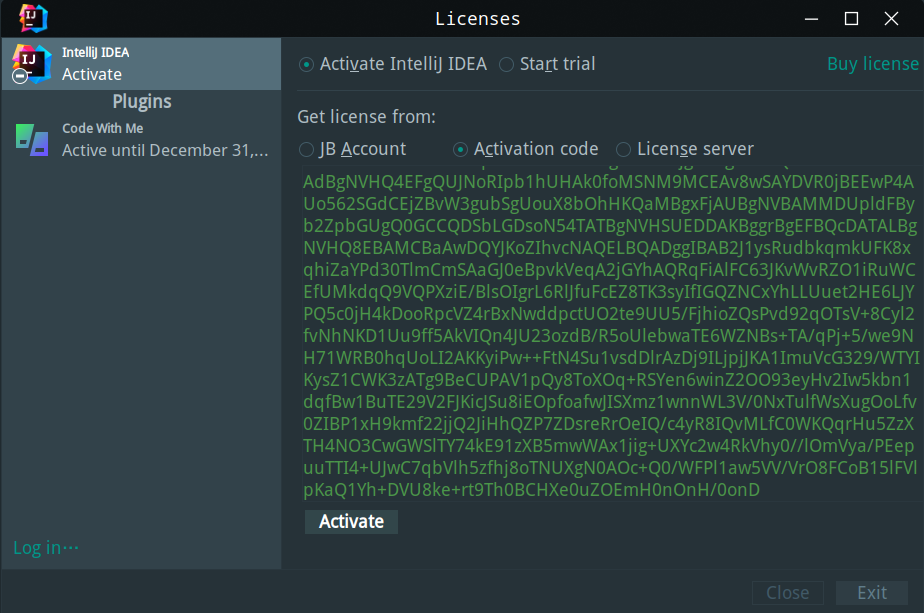This screenshot has width=924, height=613.
Task: Click the IntelliJ IDEA logo in title bar
Action: [x=33, y=18]
